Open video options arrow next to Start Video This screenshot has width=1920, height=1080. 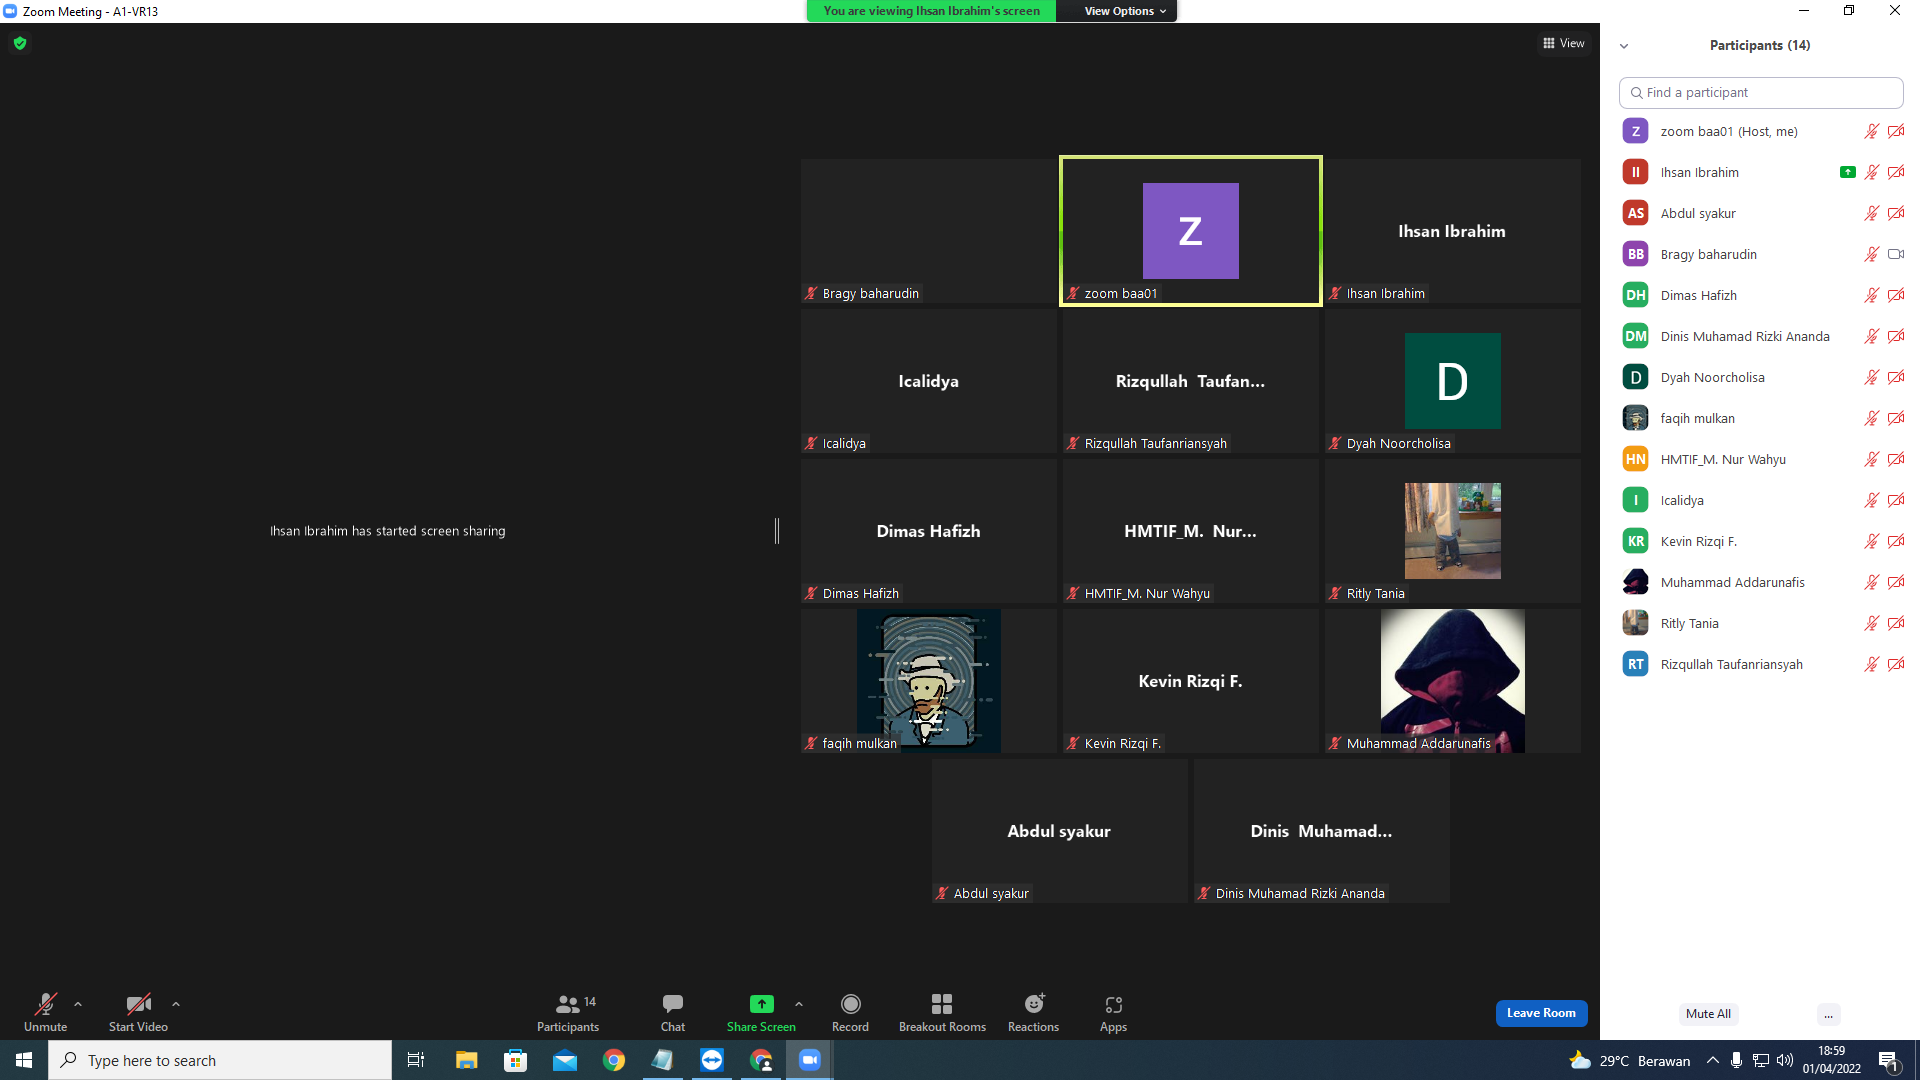(176, 1004)
